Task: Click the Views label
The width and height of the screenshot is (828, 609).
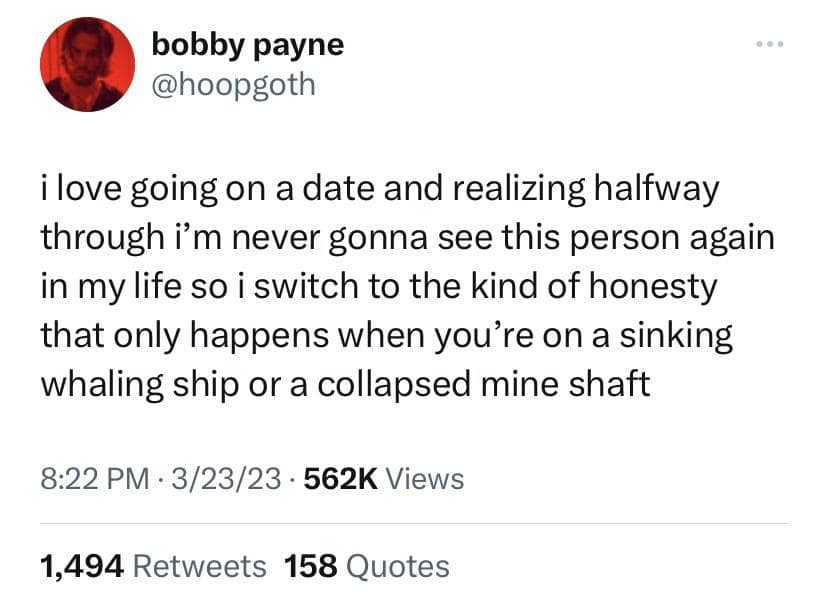Action: point(424,479)
